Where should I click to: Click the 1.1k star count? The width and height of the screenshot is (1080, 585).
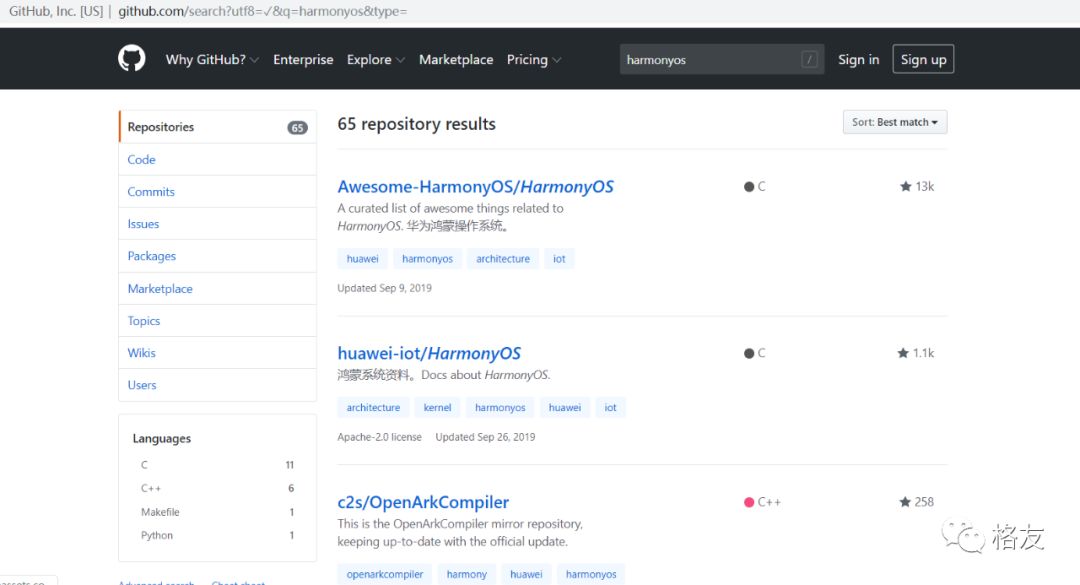923,353
